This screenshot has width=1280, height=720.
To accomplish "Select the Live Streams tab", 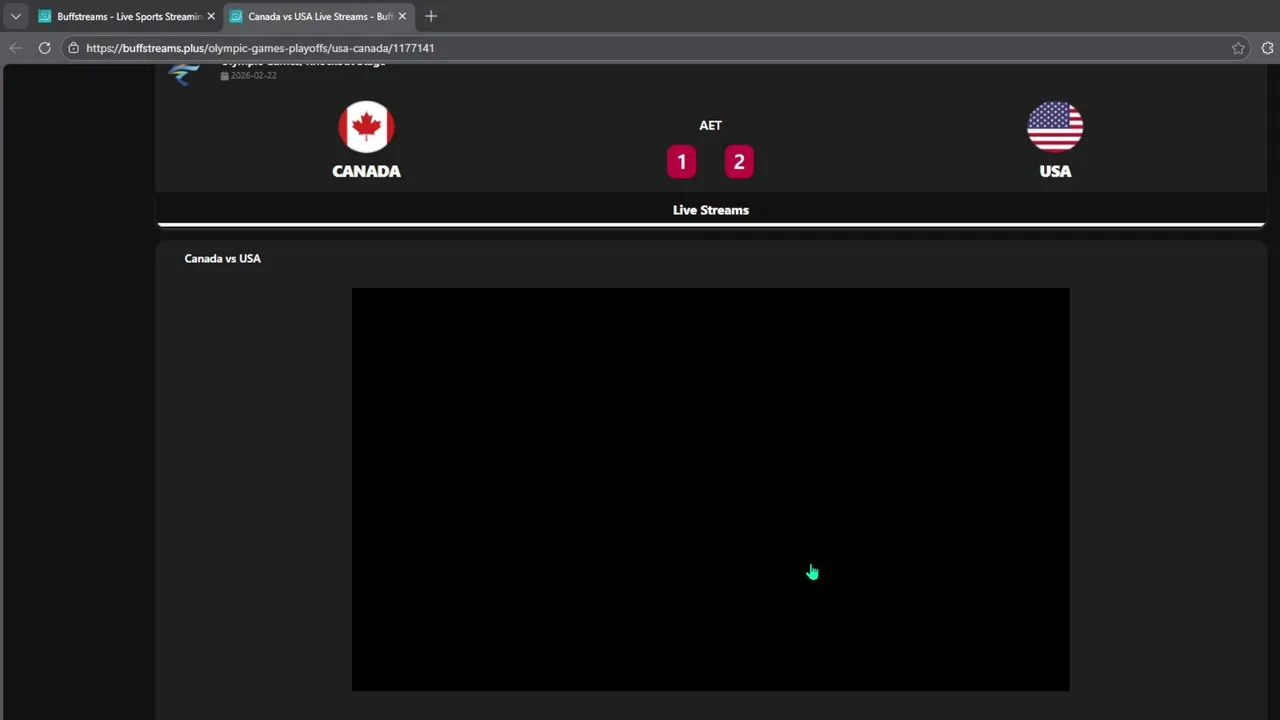I will click(711, 210).
